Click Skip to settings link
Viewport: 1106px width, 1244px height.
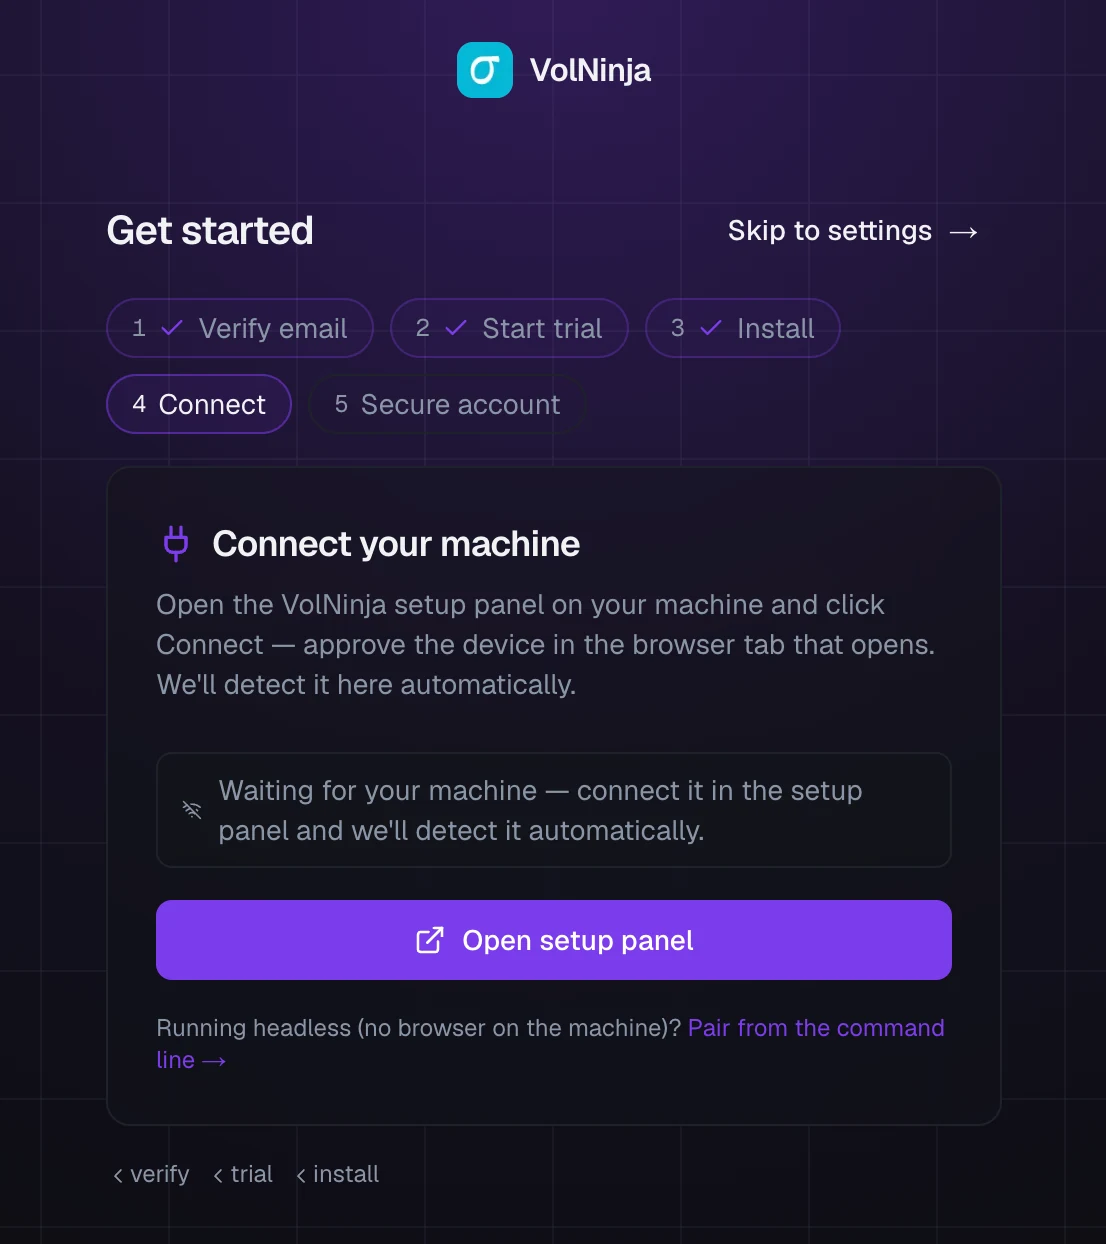pyautogui.click(x=853, y=231)
